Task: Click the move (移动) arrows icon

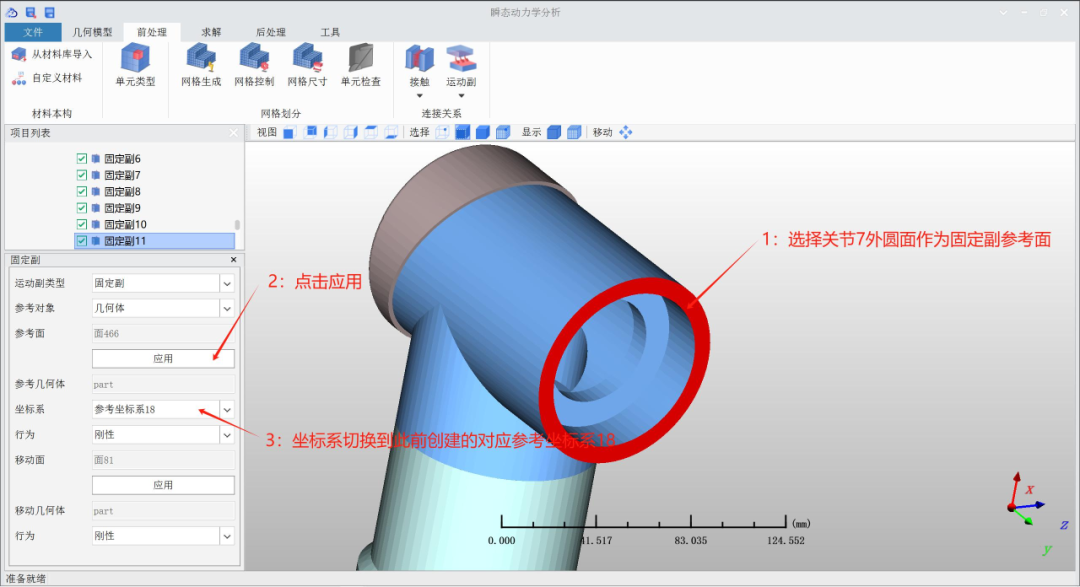Action: point(625,132)
